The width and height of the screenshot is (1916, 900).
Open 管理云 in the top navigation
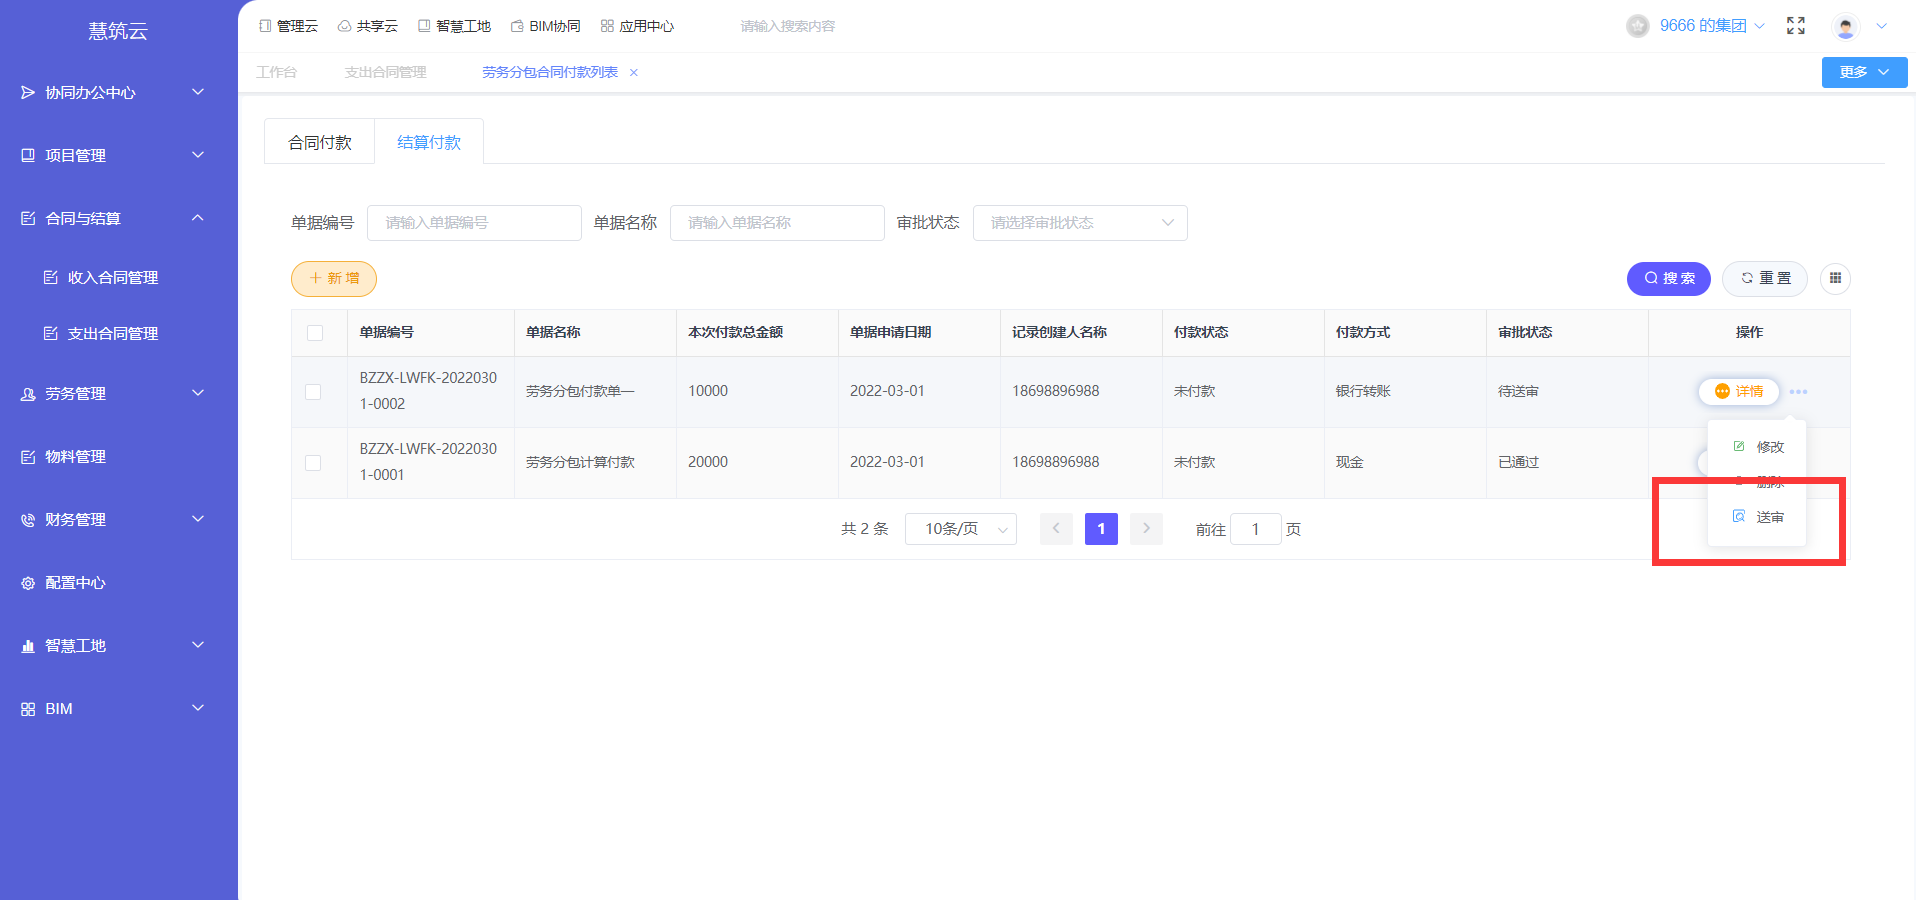click(288, 26)
